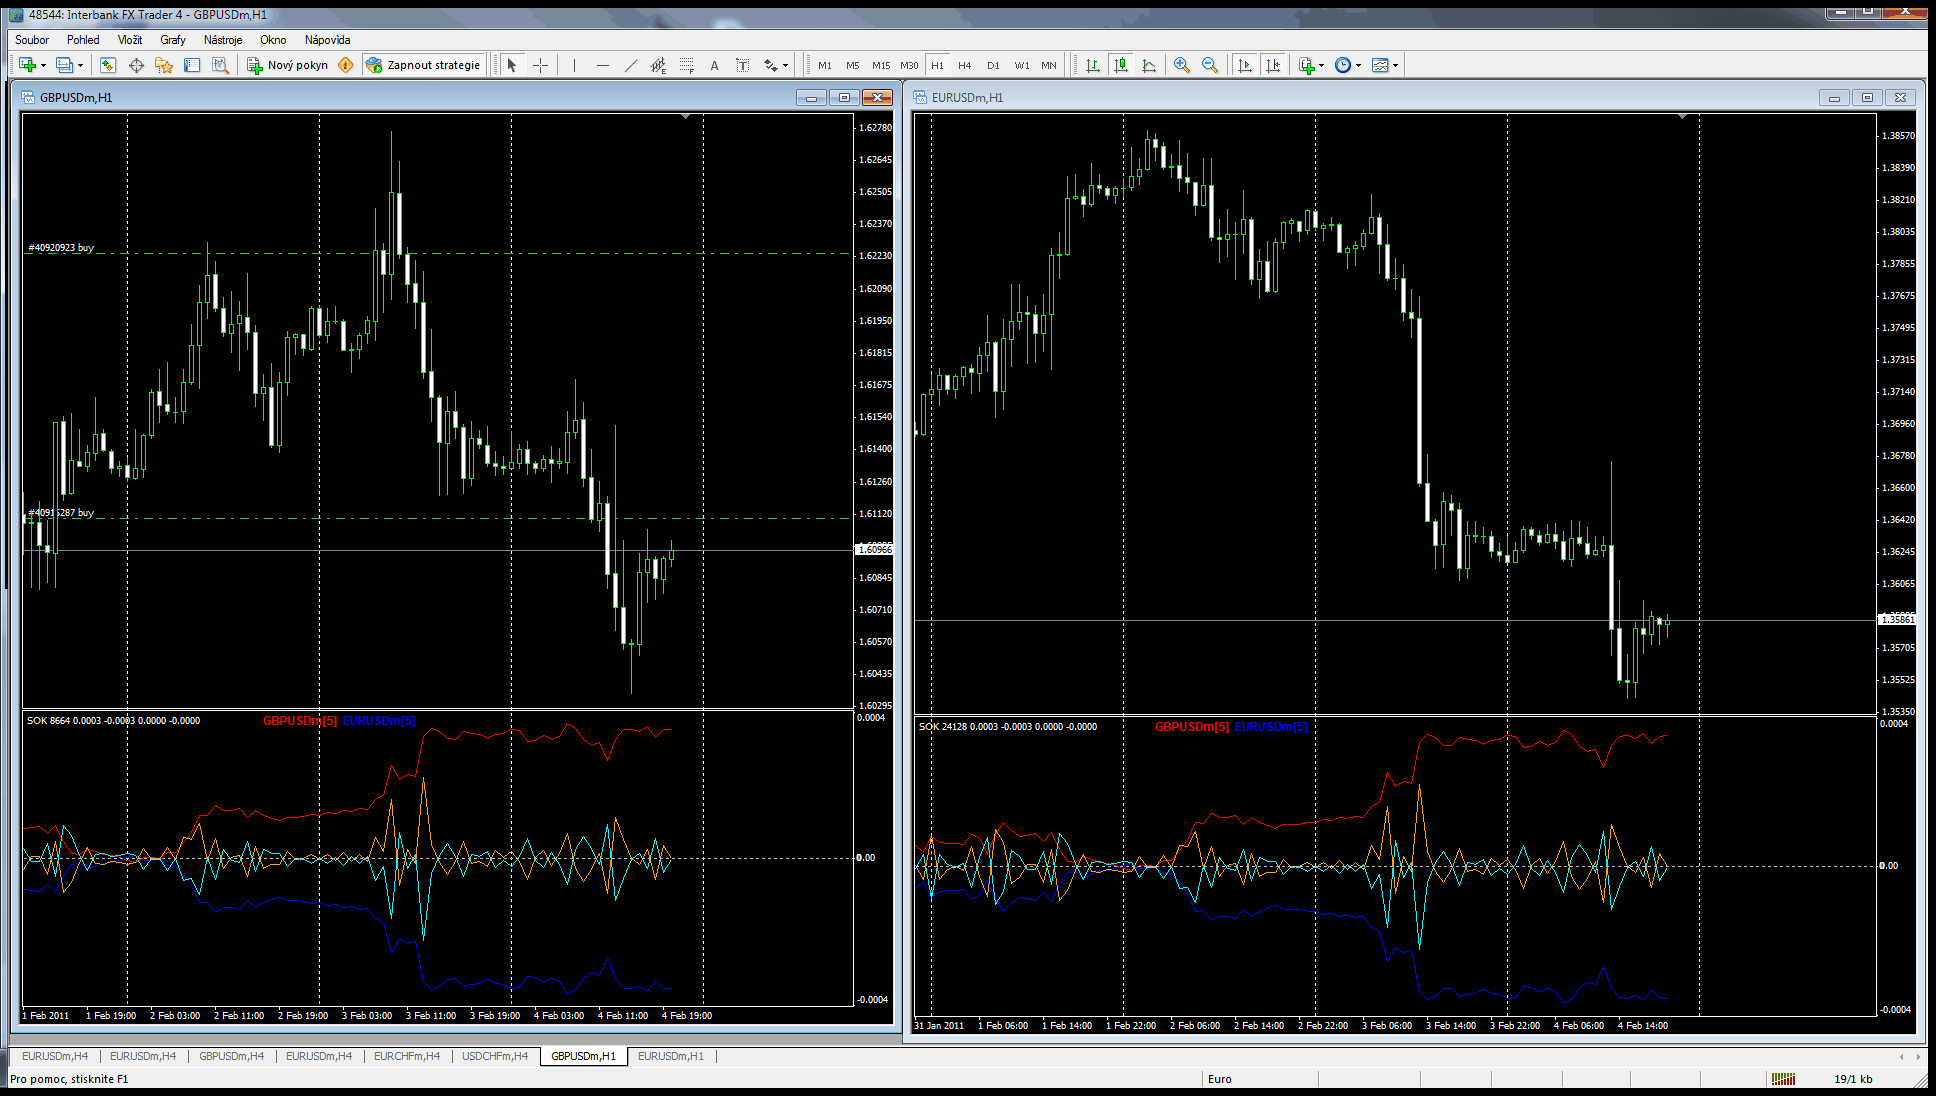Select the D1 timeframe
The height and width of the screenshot is (1096, 1936).
(x=993, y=65)
